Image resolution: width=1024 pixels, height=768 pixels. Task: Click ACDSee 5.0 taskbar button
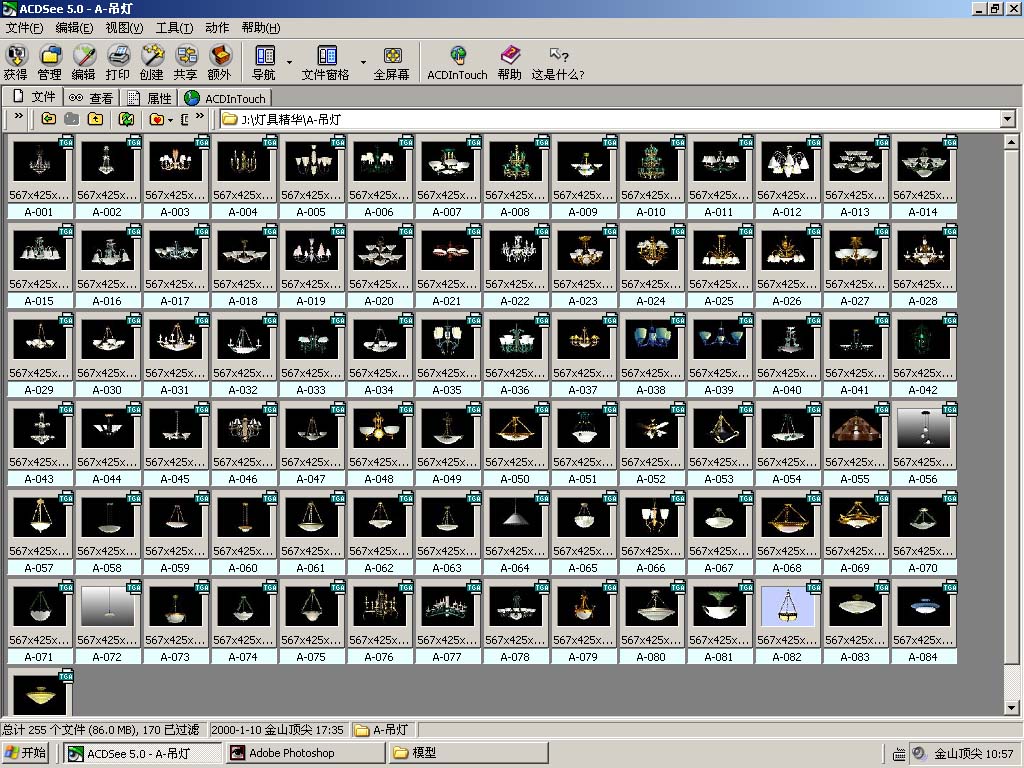pos(143,752)
